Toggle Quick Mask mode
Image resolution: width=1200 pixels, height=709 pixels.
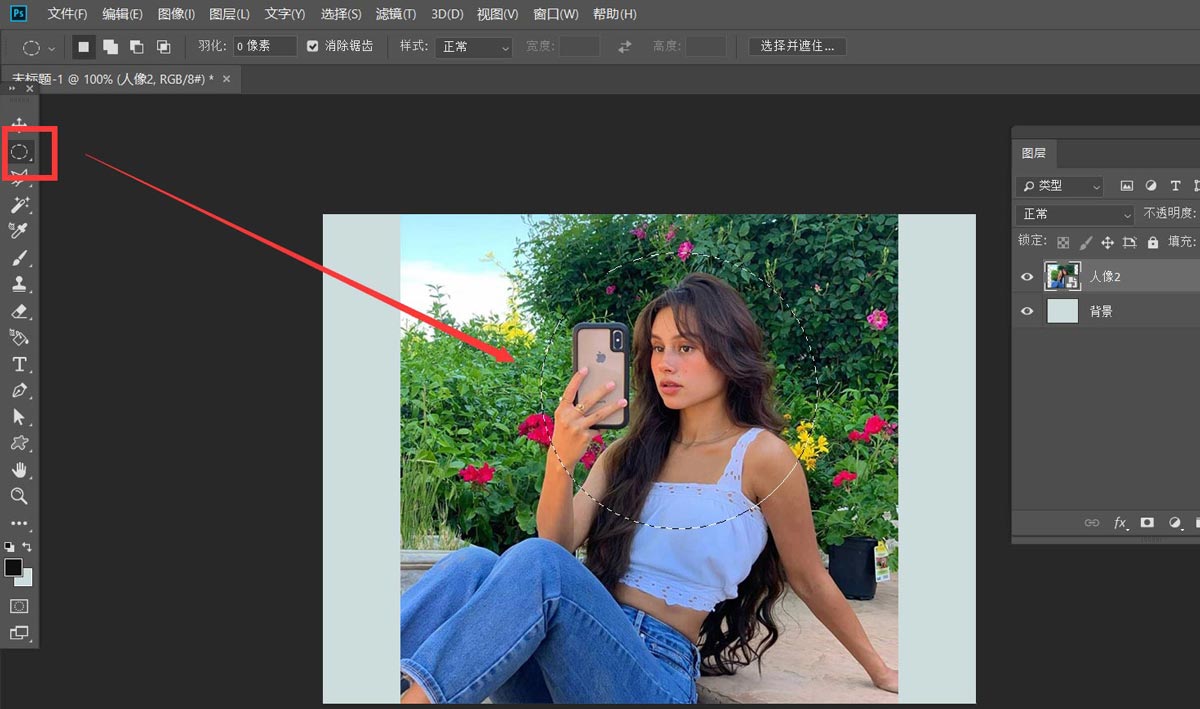pyautogui.click(x=19, y=606)
